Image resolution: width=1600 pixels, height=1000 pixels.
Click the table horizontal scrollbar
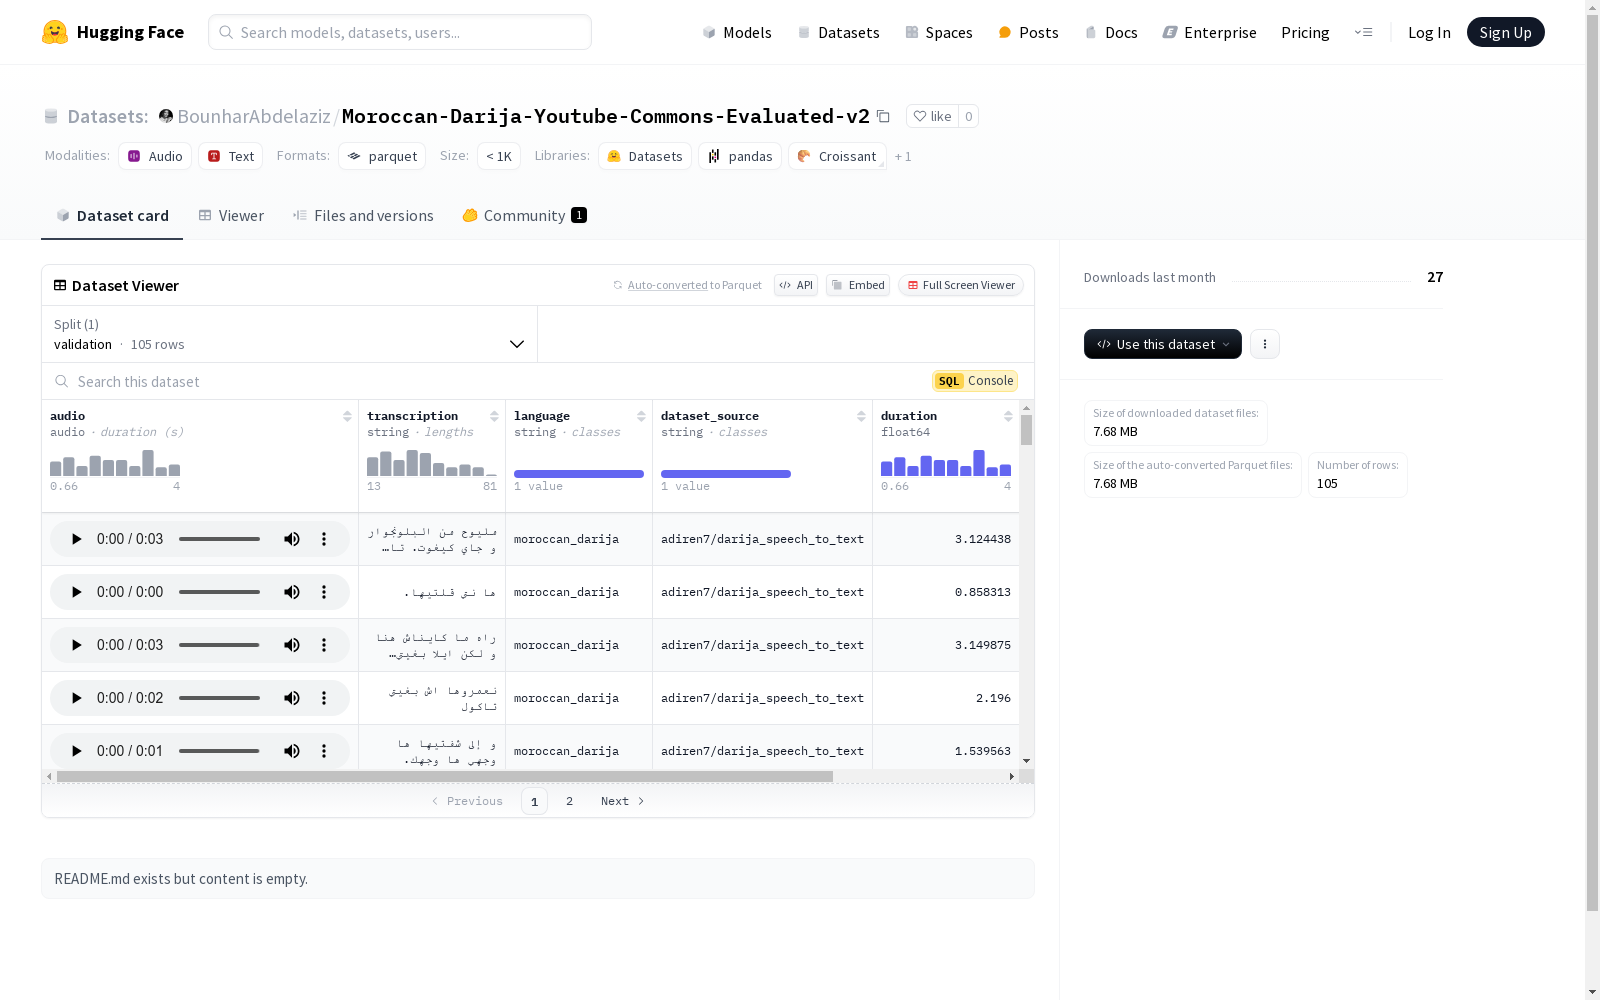pyautogui.click(x=445, y=776)
